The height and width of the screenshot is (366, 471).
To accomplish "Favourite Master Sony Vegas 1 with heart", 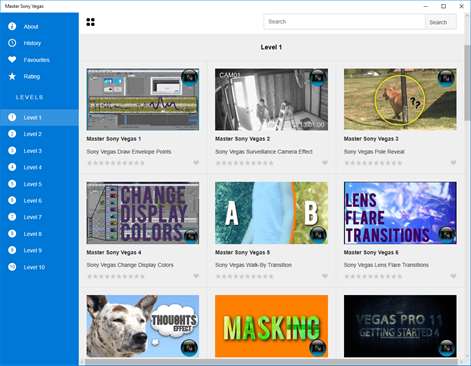I will click(x=196, y=163).
